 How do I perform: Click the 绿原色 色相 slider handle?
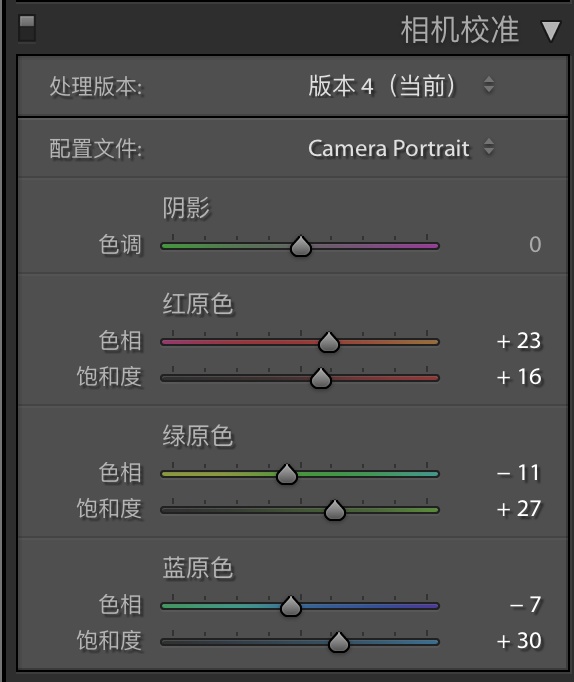pos(287,475)
